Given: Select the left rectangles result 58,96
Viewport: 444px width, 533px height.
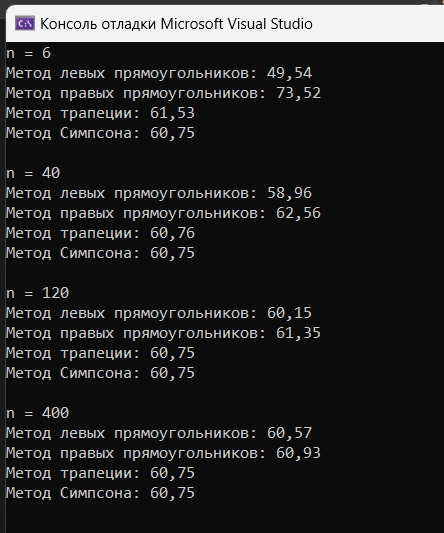Looking at the screenshot, I should (x=289, y=193).
